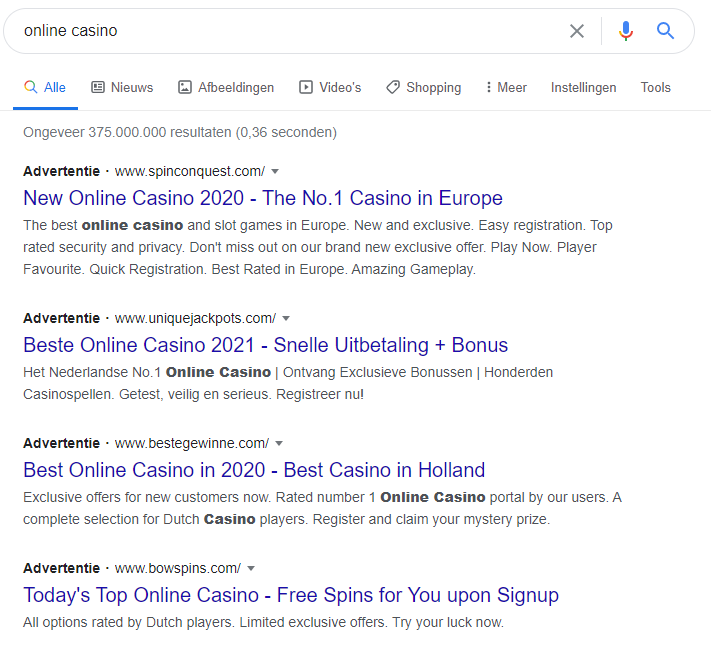This screenshot has width=711, height=652.
Task: Clear the search box with the X icon
Action: point(577,31)
